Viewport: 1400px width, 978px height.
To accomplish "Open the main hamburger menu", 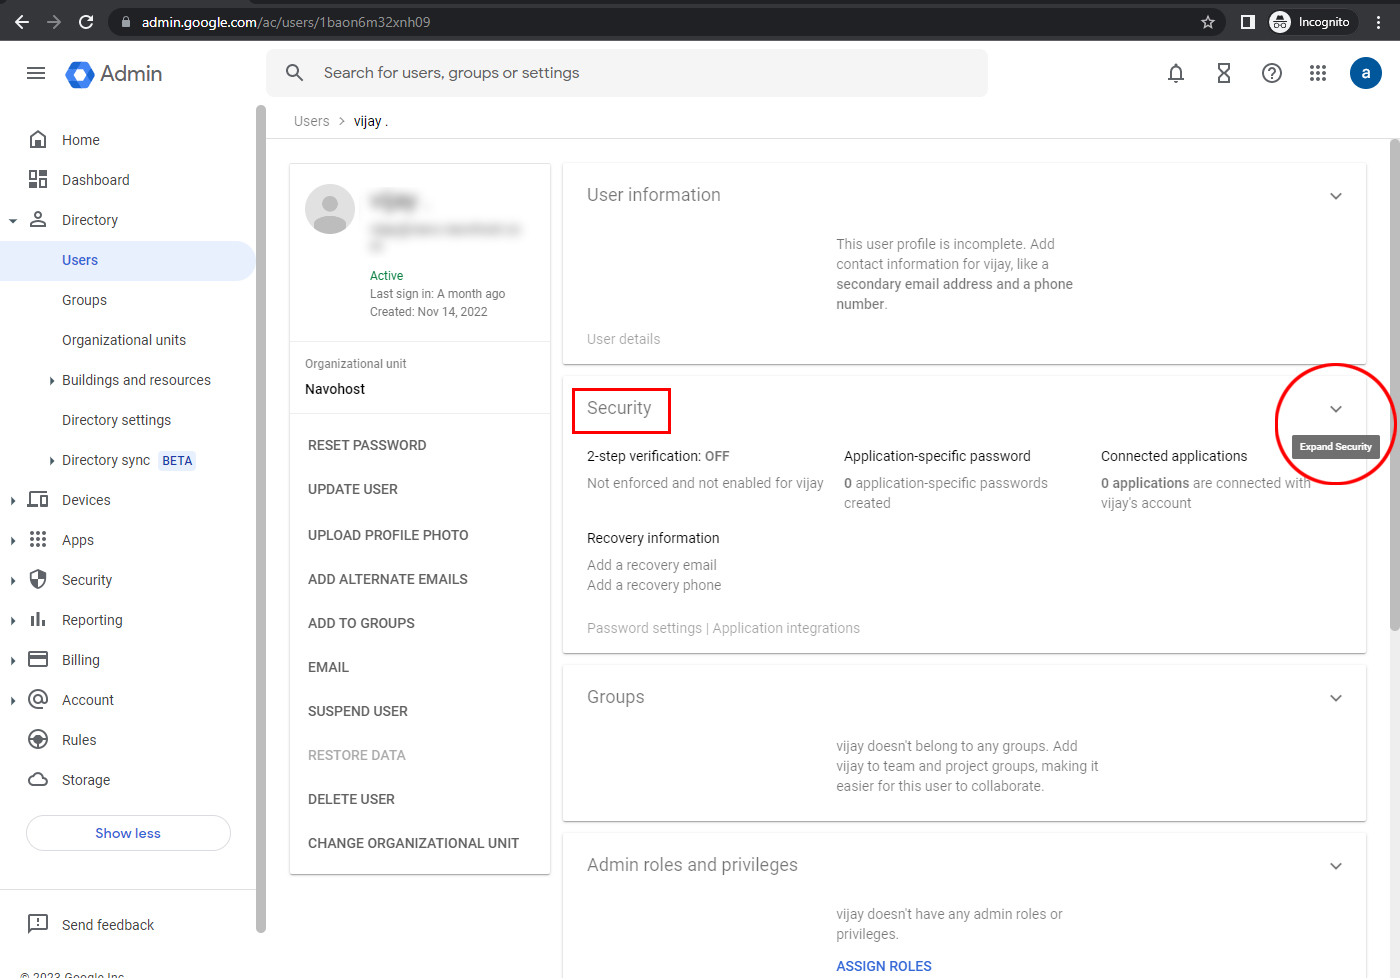I will coord(36,73).
